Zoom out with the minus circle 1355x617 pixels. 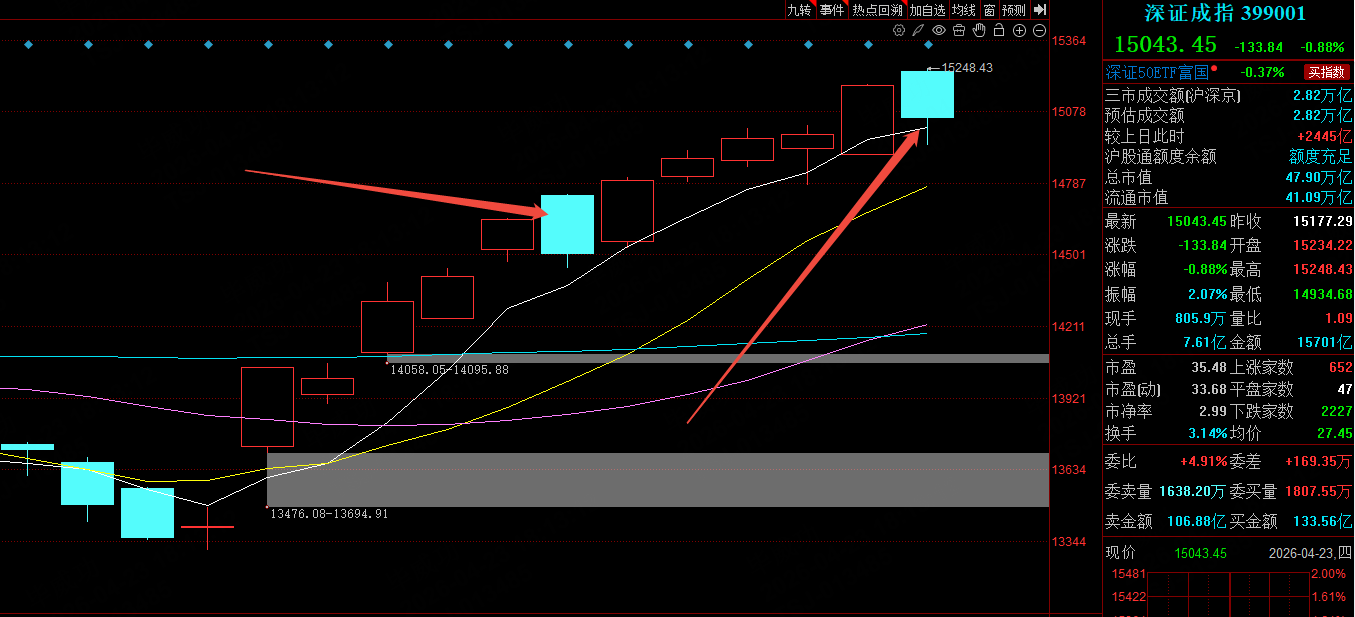[x=1039, y=30]
